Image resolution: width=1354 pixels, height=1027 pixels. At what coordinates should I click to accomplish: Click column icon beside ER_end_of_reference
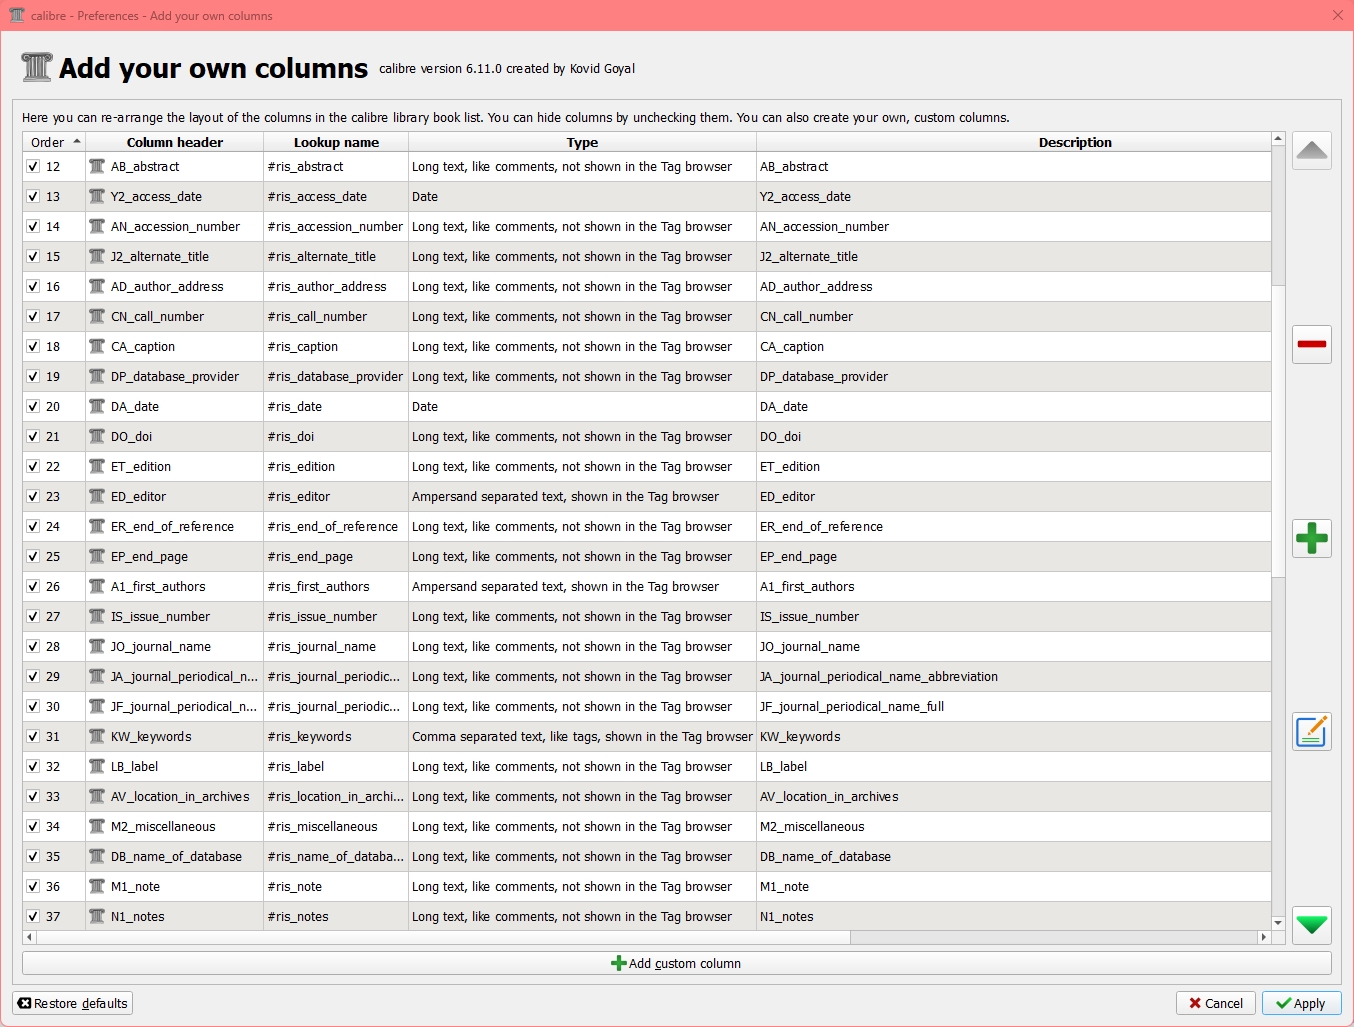click(x=97, y=527)
